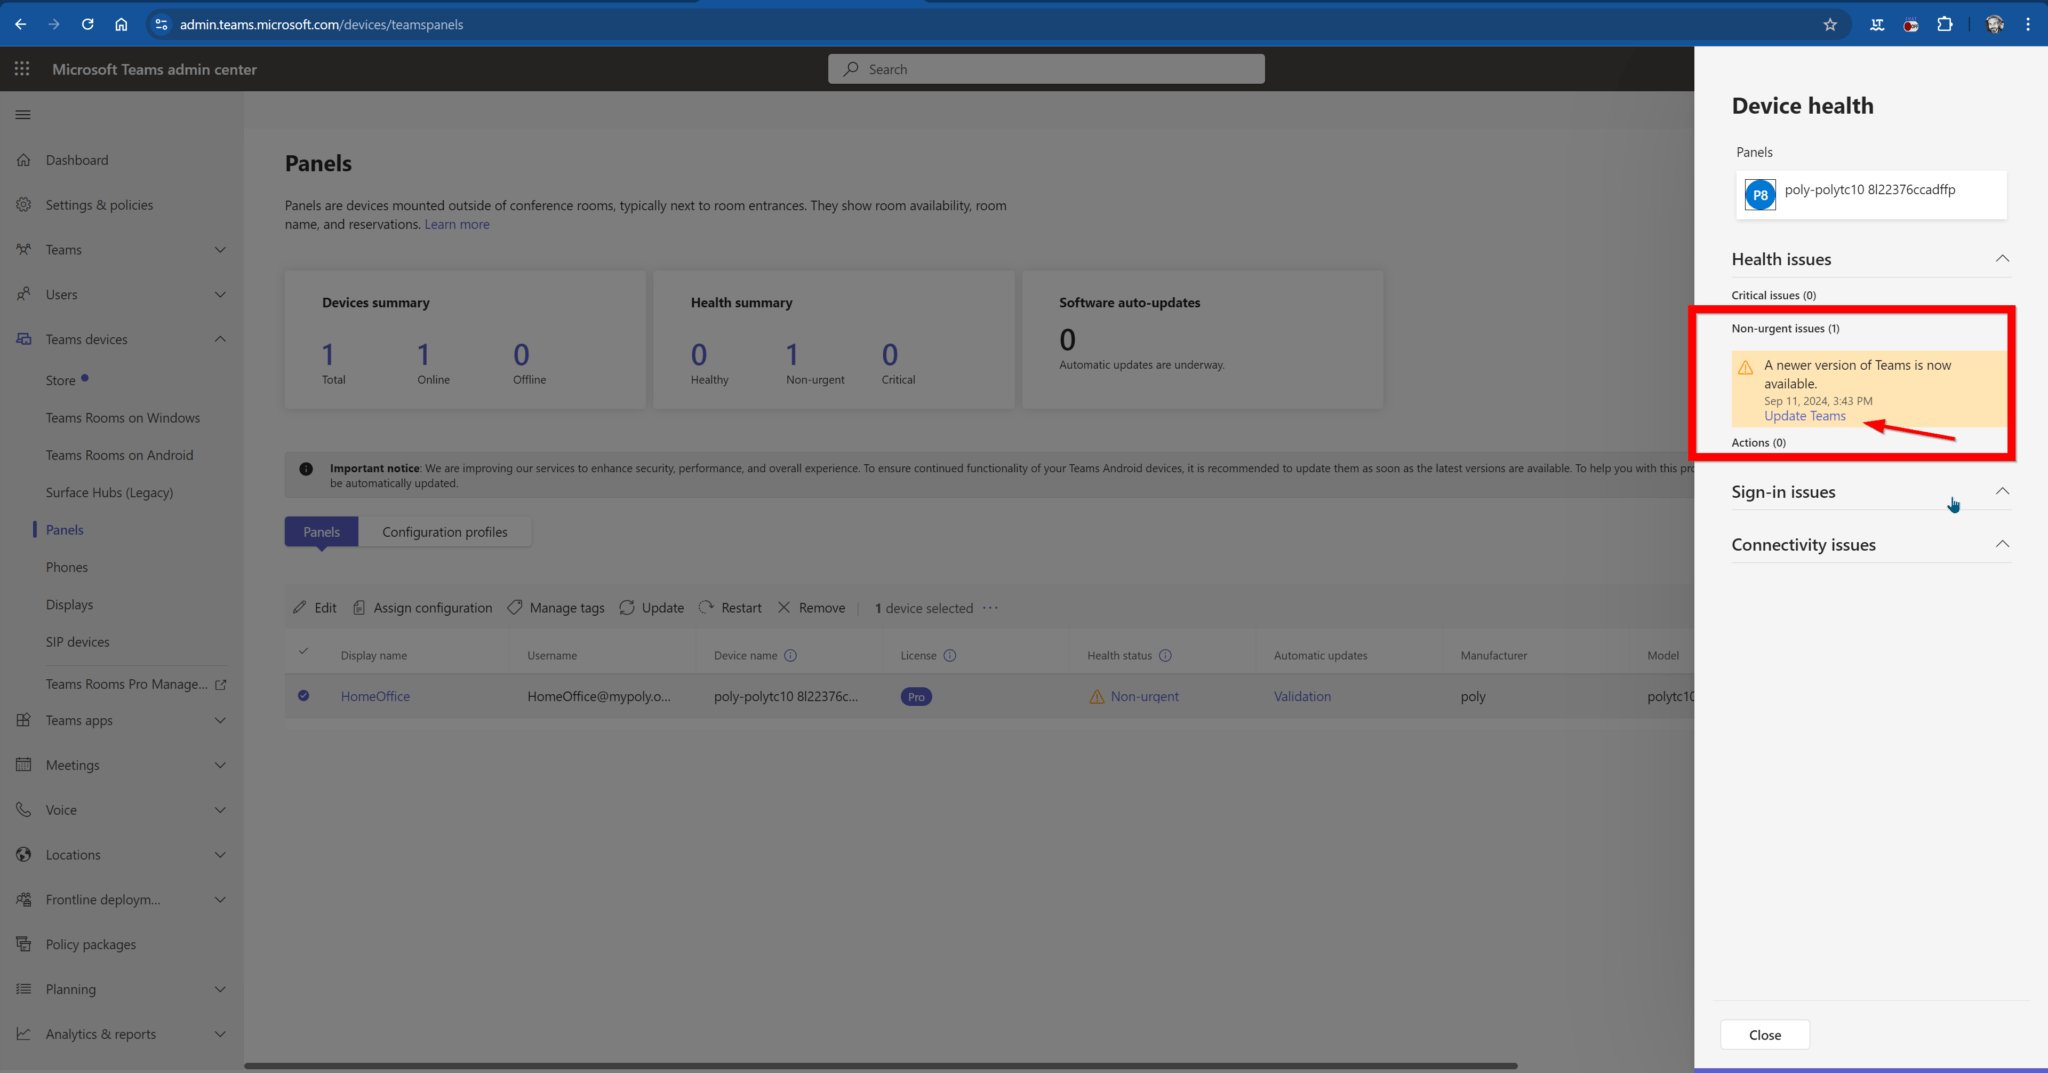
Task: Open the app launcher waffle icon
Action: coord(21,68)
